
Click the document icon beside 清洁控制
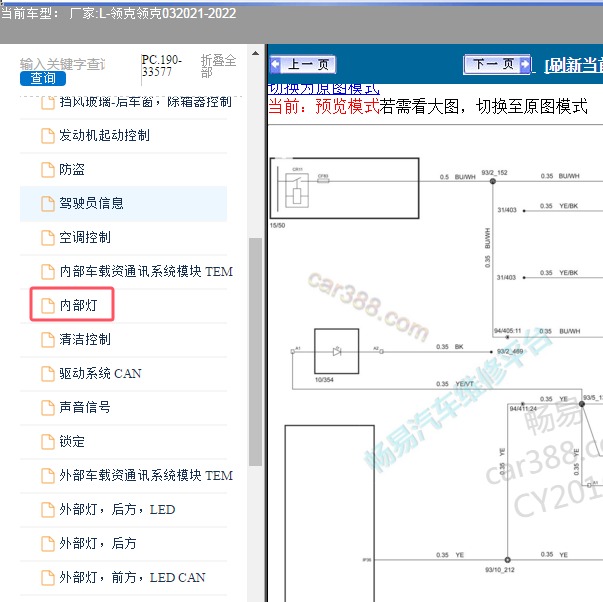(x=48, y=340)
